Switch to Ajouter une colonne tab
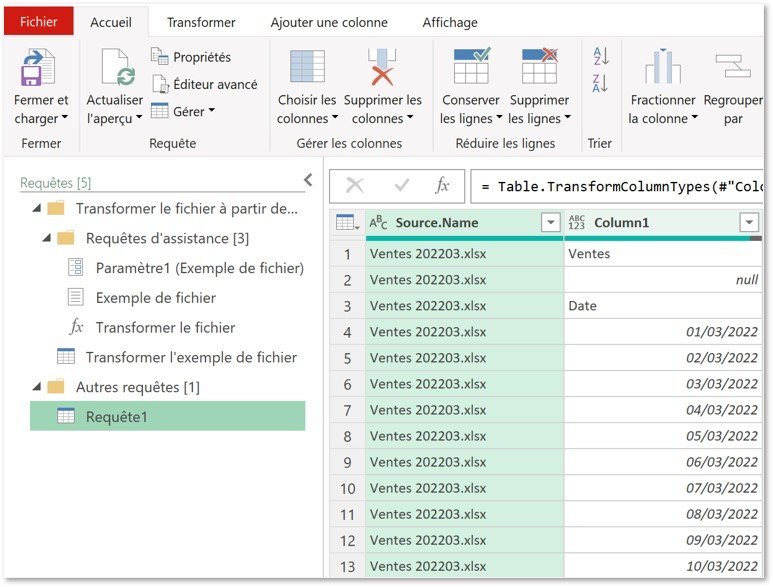This screenshot has width=773, height=587. [329, 22]
